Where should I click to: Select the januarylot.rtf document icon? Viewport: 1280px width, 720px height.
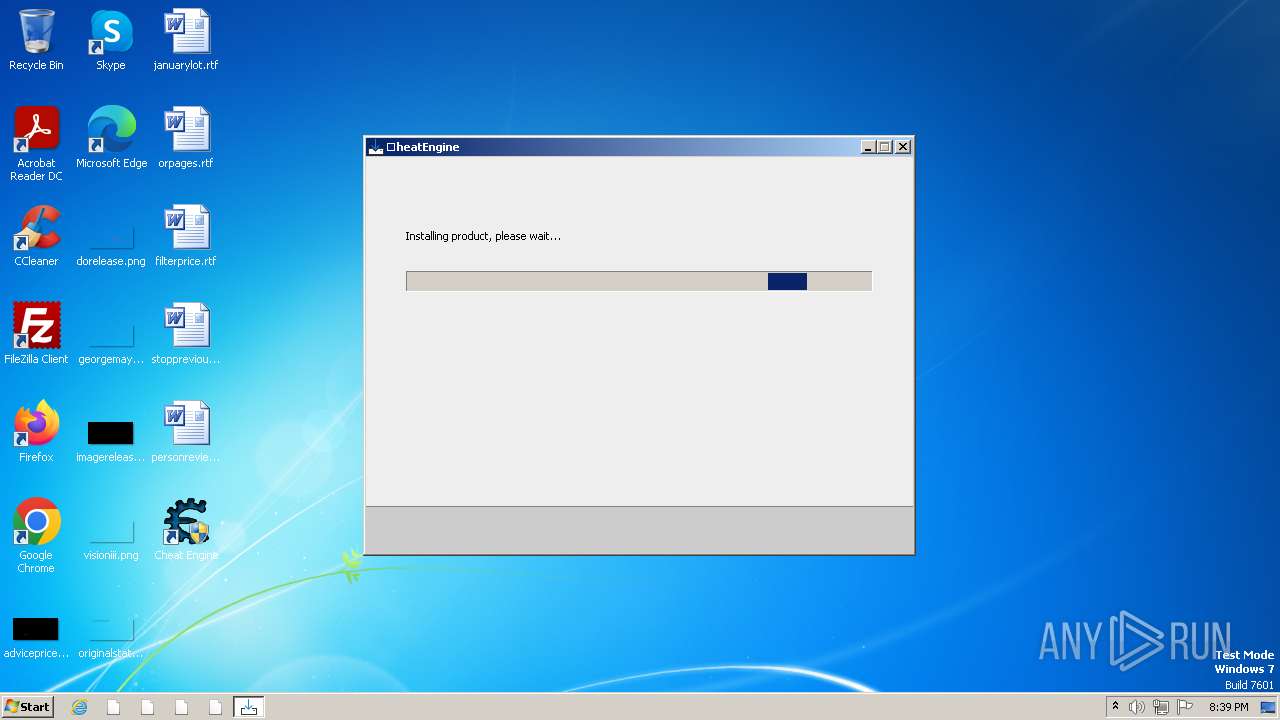pyautogui.click(x=186, y=41)
